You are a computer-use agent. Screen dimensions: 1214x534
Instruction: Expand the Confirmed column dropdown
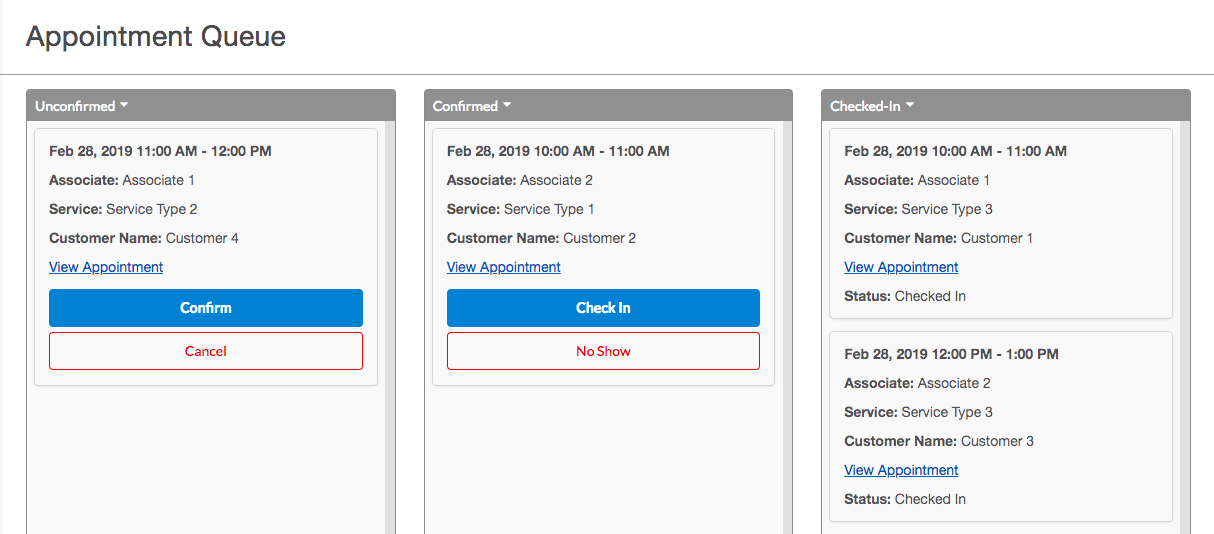472,106
